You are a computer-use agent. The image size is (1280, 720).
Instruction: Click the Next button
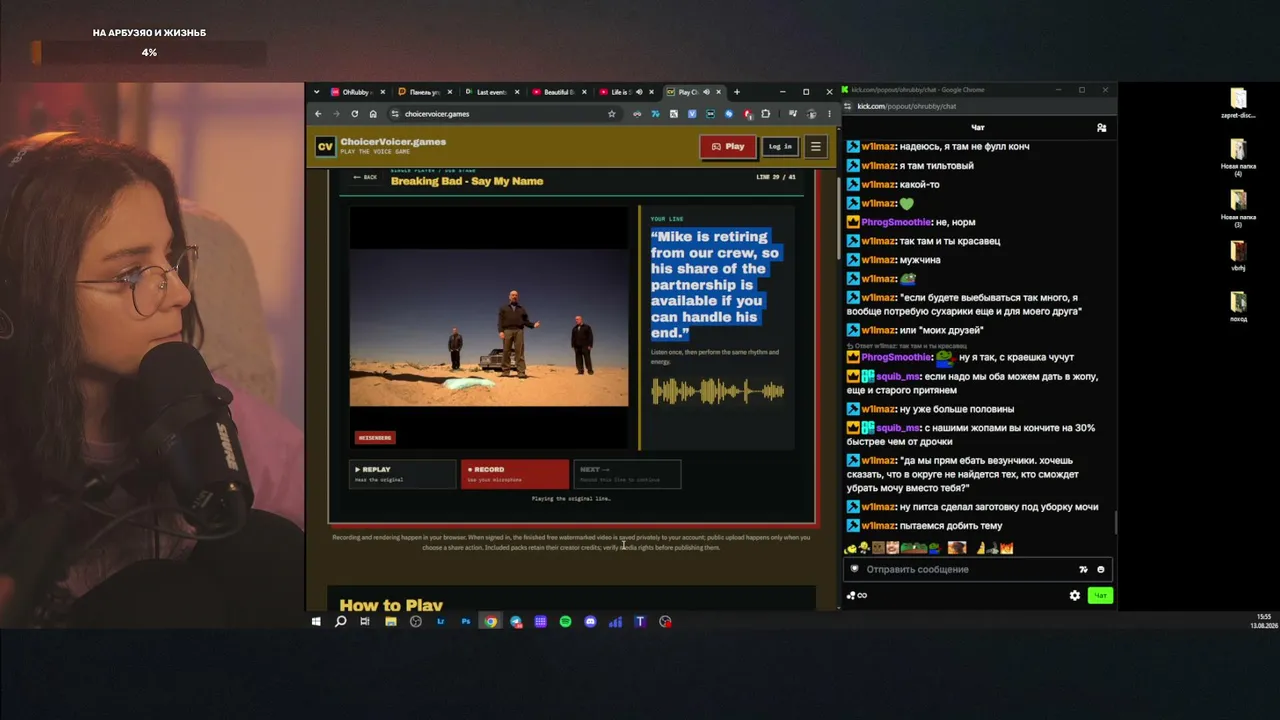coord(627,474)
